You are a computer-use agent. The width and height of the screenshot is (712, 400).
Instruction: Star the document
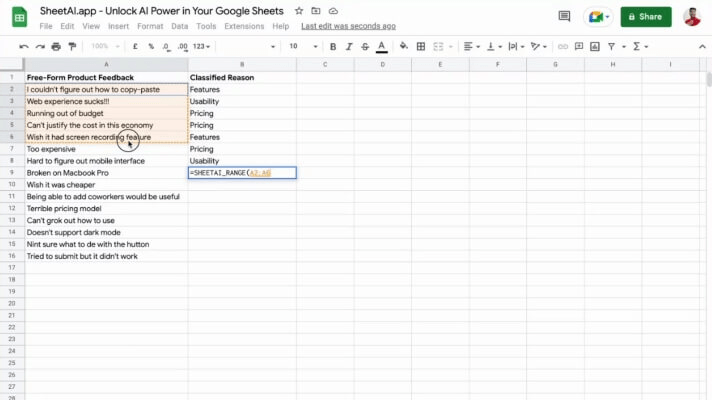(x=299, y=11)
